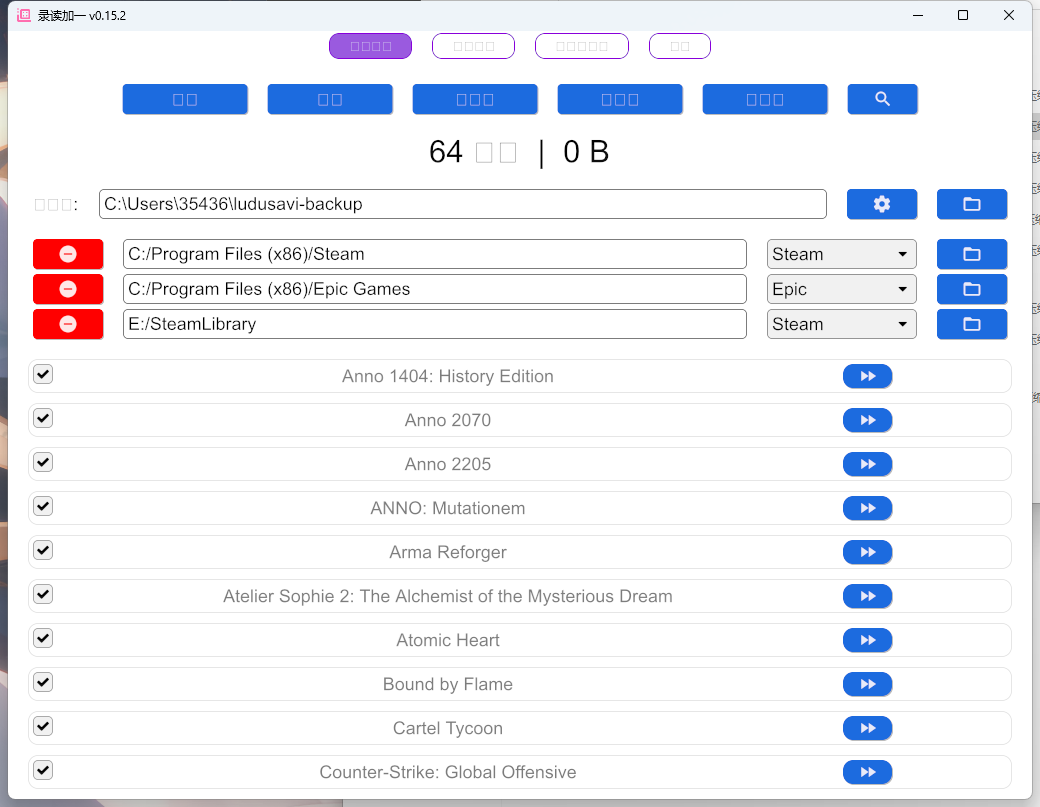Toggle the Atelier Sophie 2 checkbox

click(x=43, y=594)
